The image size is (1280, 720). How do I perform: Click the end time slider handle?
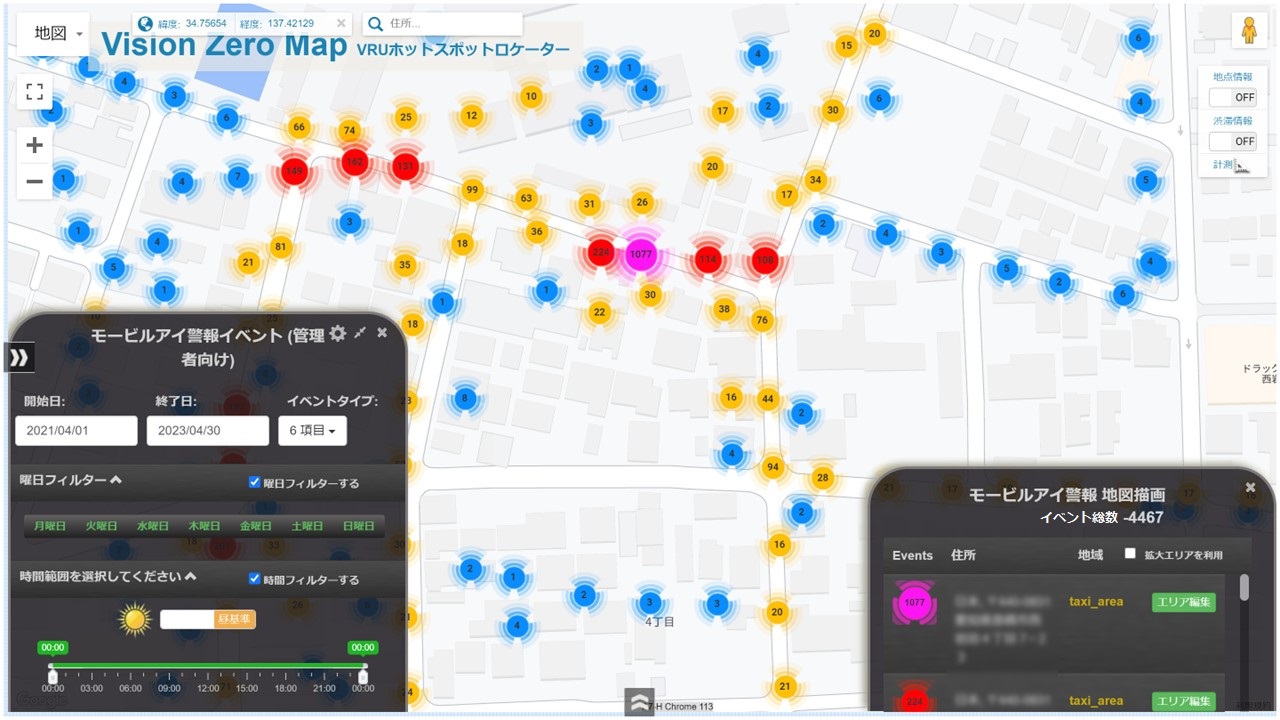tap(363, 675)
